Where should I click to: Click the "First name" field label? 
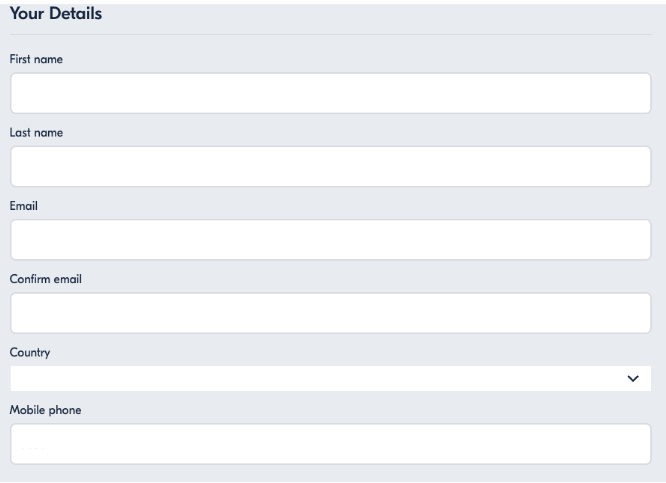[36, 59]
